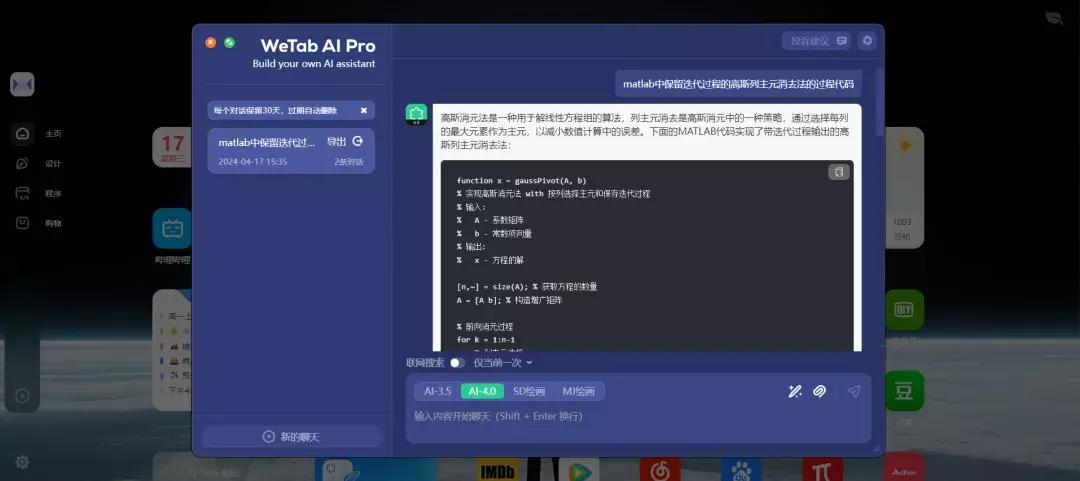Open the green 豆 Douban shortcut
This screenshot has height=481, width=1080.
(904, 391)
